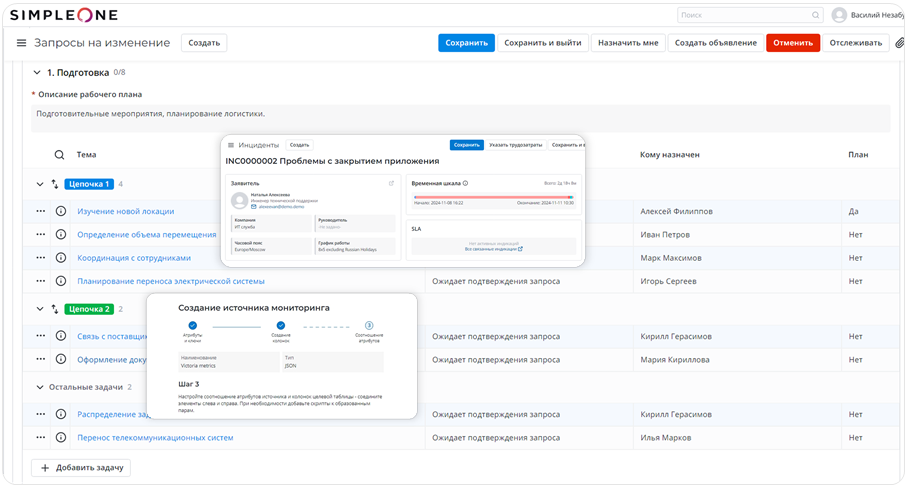Image resolution: width=908 pixels, height=486 pixels.
Task: Click assignee Илья Марков cell
Action: (665, 437)
